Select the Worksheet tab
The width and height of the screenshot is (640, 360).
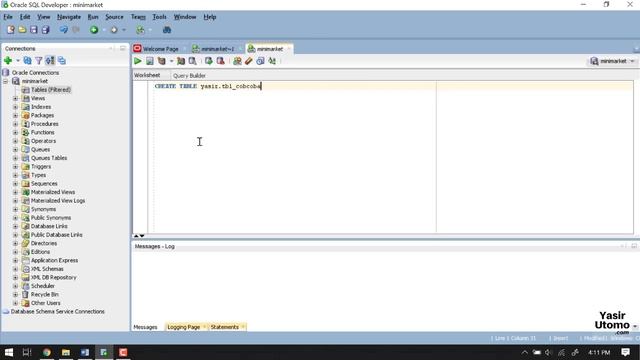click(x=147, y=75)
